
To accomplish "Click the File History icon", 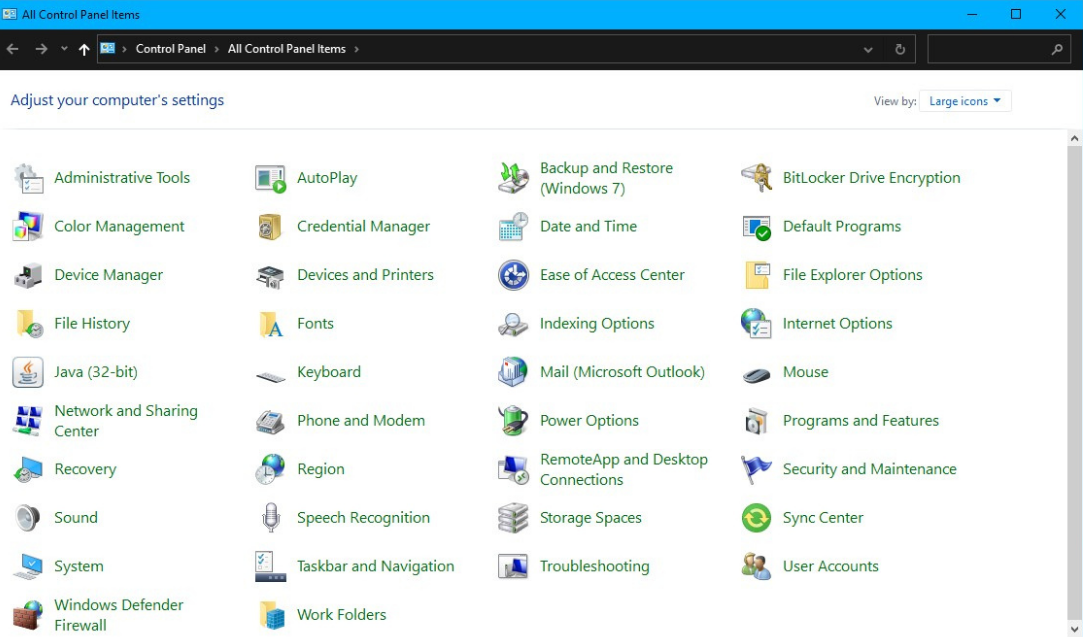I will tap(28, 323).
